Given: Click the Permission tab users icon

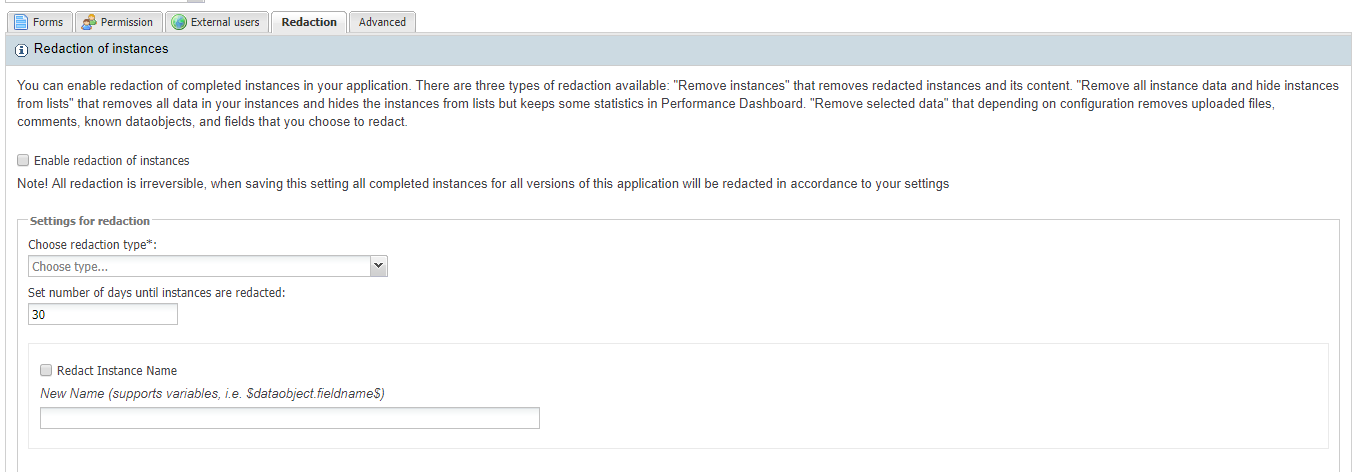Looking at the screenshot, I should pyautogui.click(x=88, y=22).
